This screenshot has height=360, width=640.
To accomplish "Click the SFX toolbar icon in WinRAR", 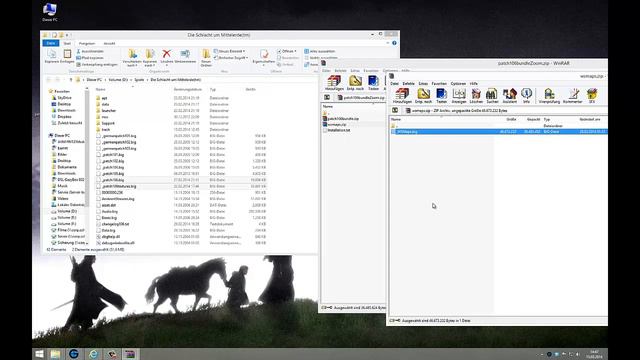I will click(x=592, y=96).
